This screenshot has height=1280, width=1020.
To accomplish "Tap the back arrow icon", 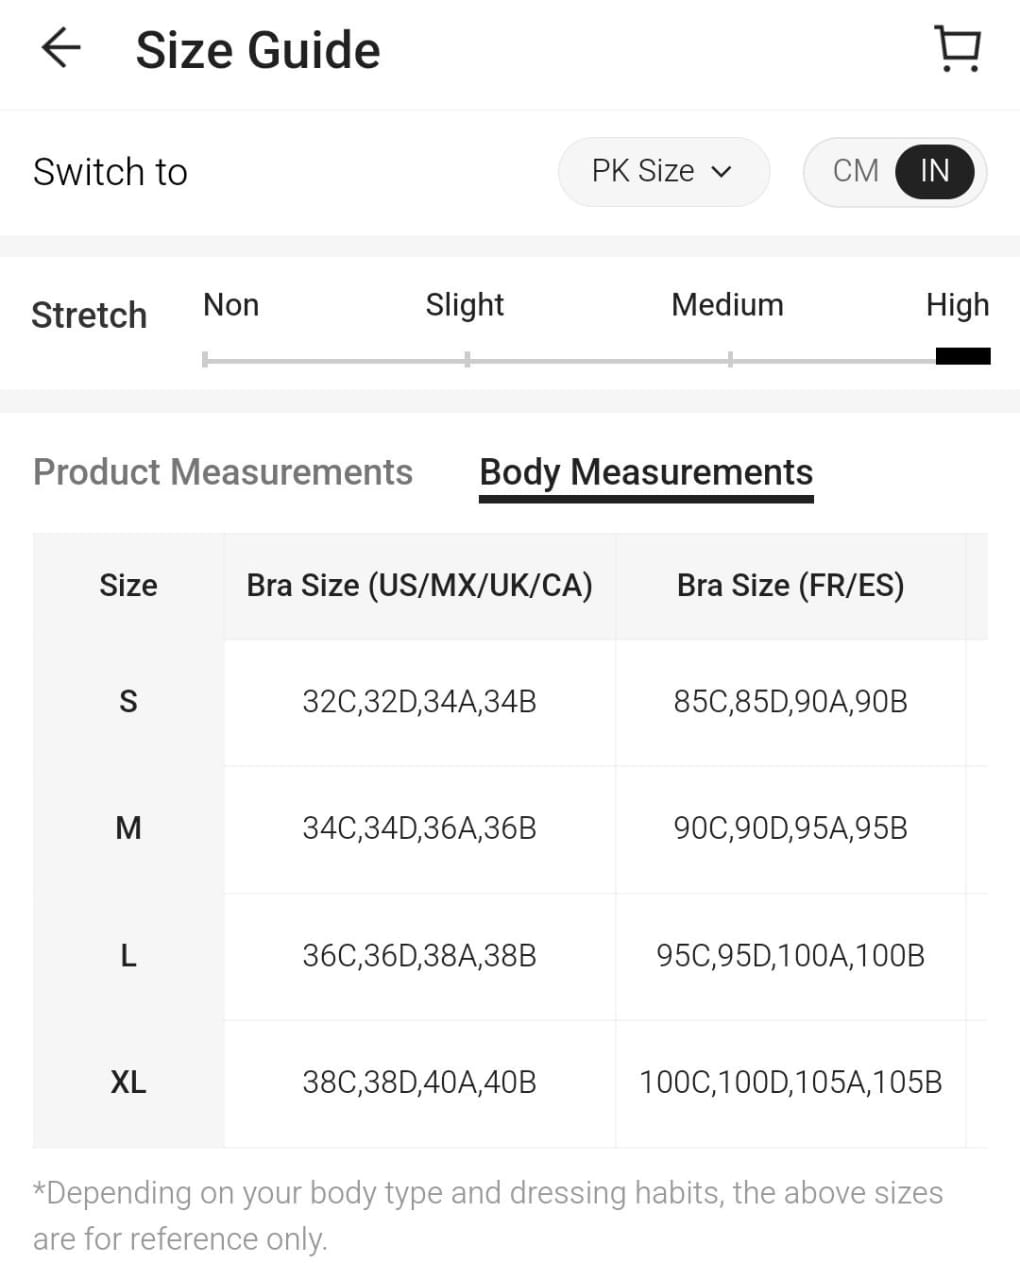I will [60, 48].
